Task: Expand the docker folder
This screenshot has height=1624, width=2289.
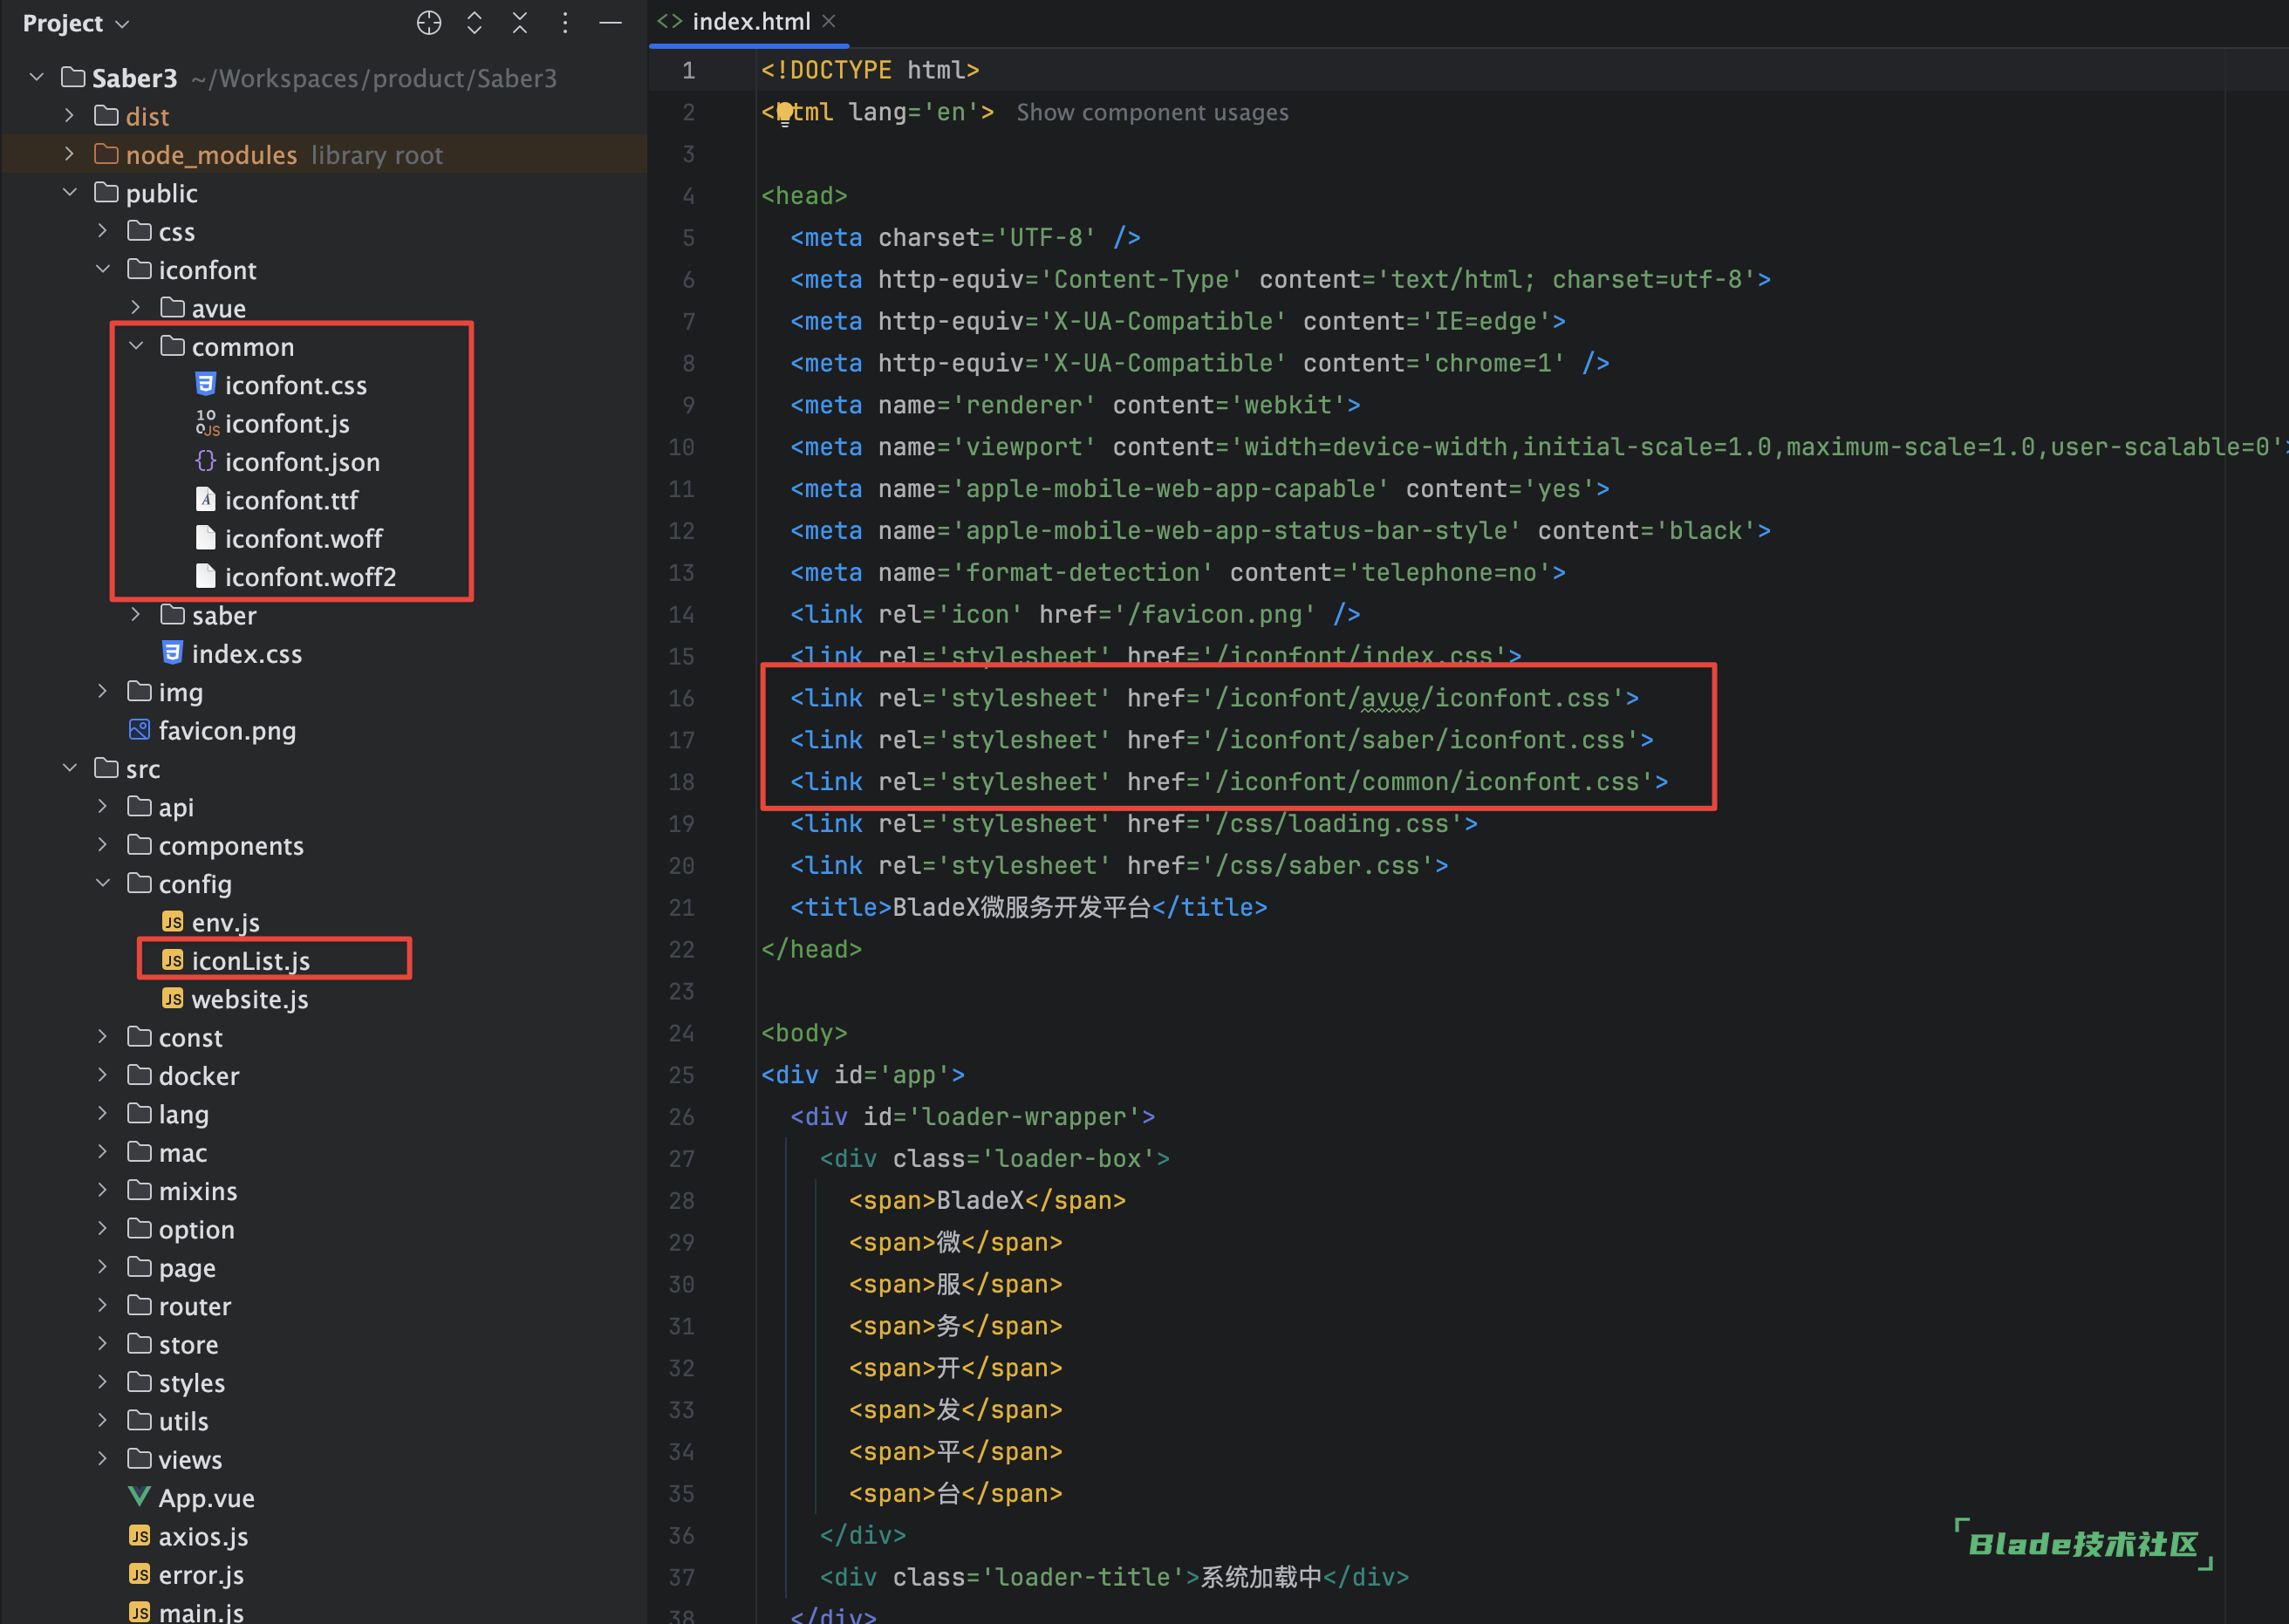Action: (x=103, y=1075)
